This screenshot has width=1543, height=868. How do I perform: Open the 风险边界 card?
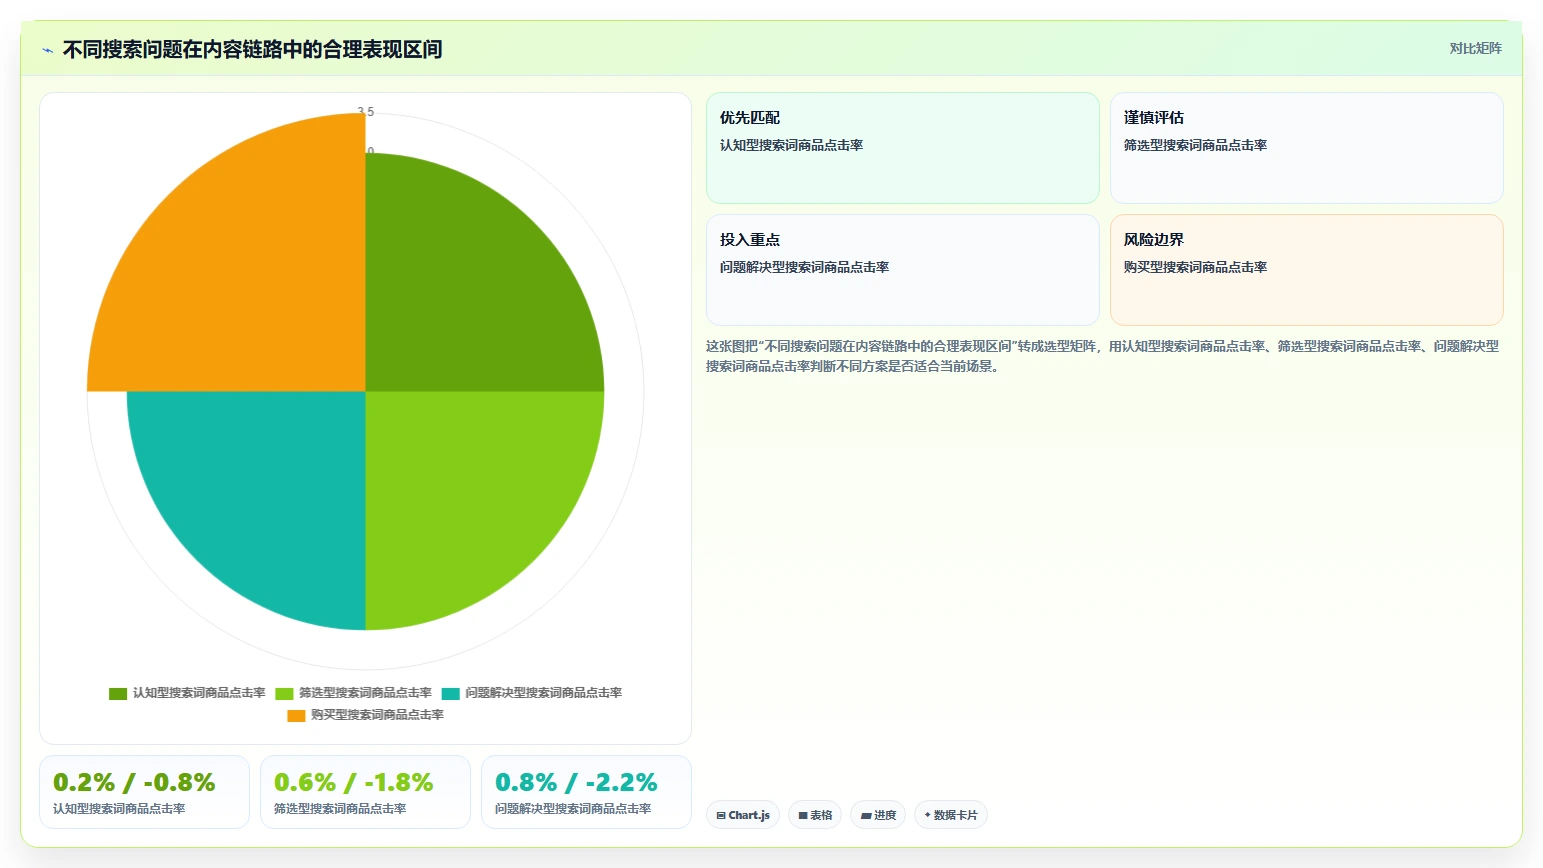(x=1306, y=270)
